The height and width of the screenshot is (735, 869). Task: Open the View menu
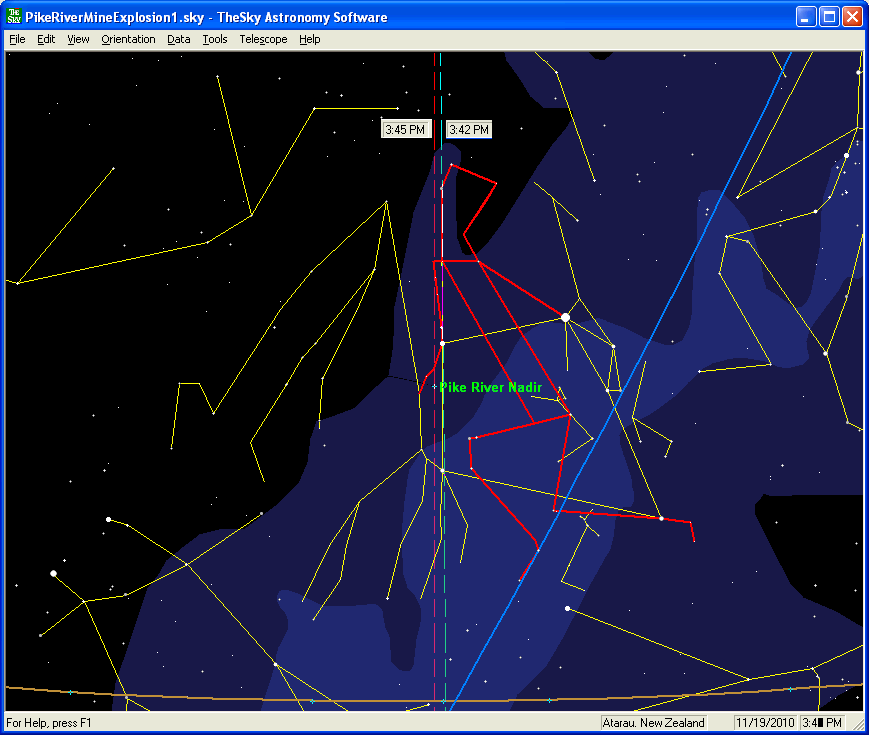click(79, 39)
